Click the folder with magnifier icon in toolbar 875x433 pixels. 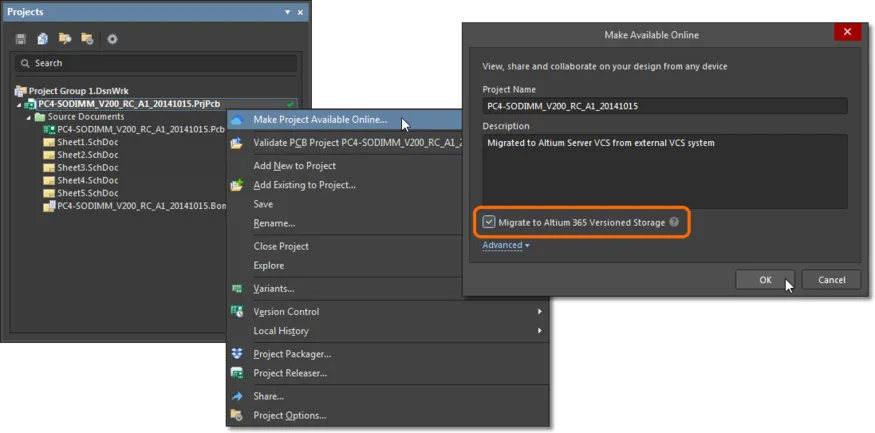pyautogui.click(x=65, y=39)
